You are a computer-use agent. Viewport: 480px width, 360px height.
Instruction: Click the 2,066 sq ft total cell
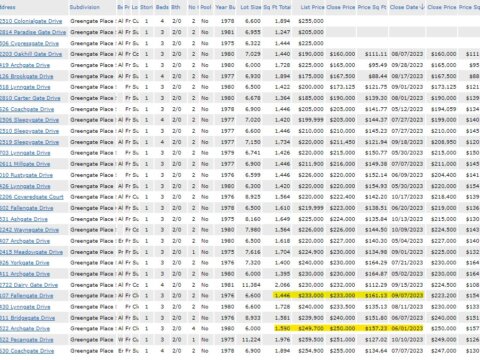click(x=282, y=285)
